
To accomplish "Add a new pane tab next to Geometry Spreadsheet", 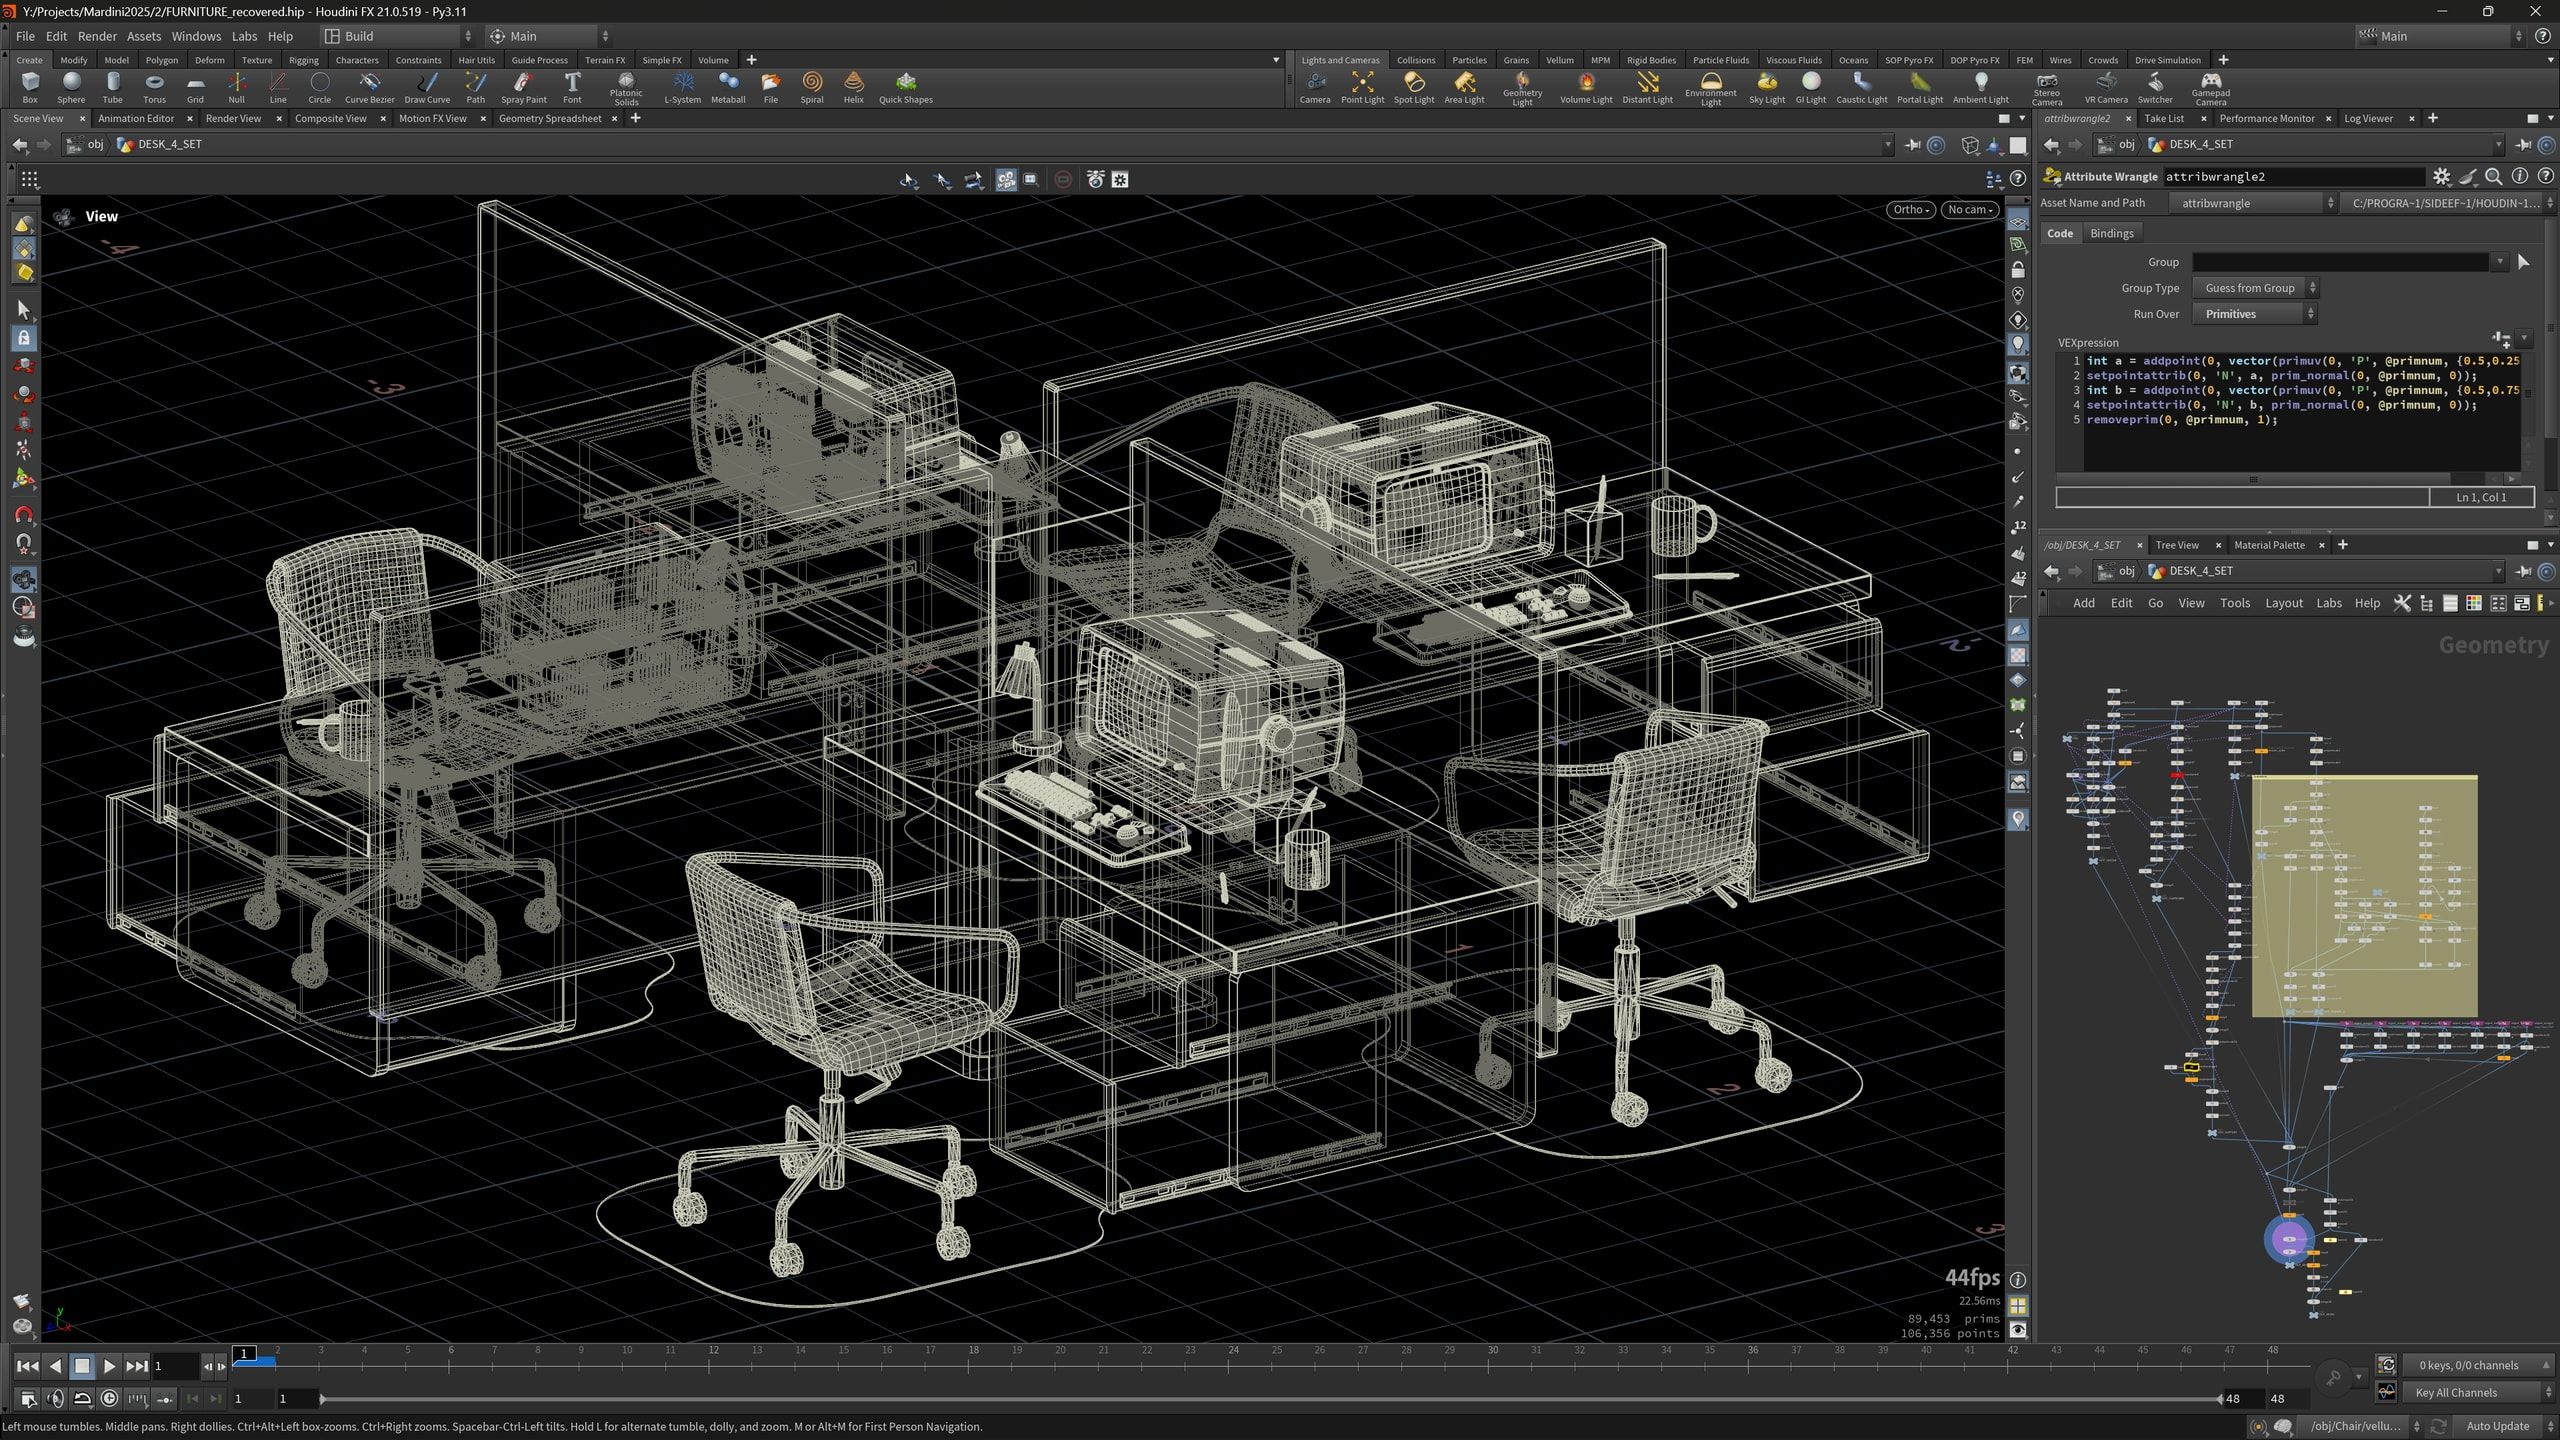I will tap(635, 118).
